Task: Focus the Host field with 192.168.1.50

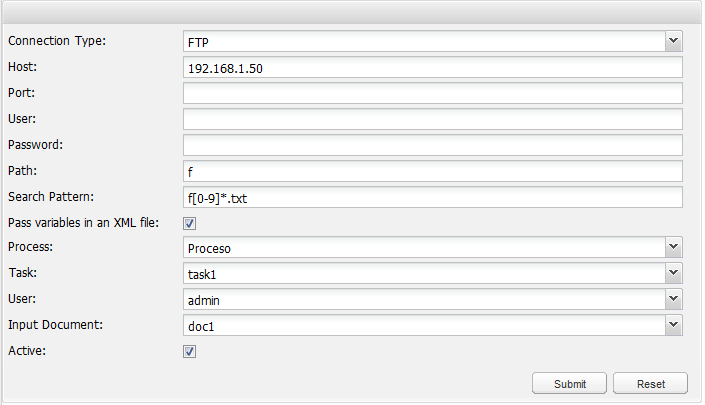Action: (433, 67)
